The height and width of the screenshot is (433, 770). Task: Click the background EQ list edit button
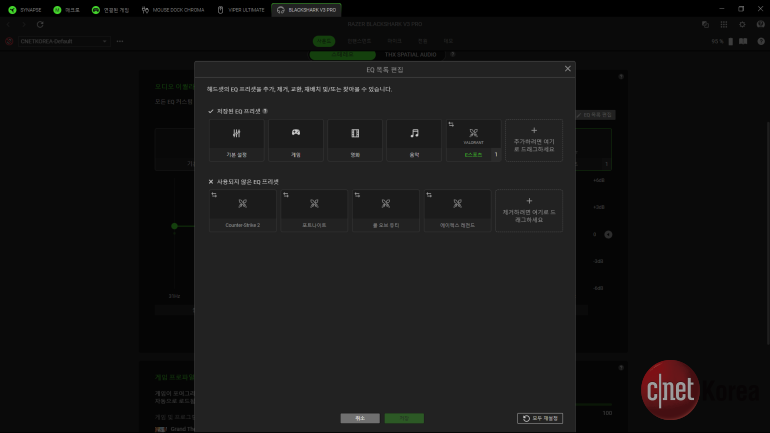click(x=595, y=115)
